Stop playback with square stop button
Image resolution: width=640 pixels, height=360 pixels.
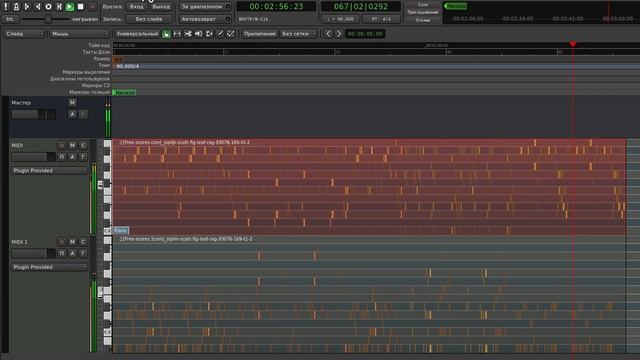click(80, 7)
